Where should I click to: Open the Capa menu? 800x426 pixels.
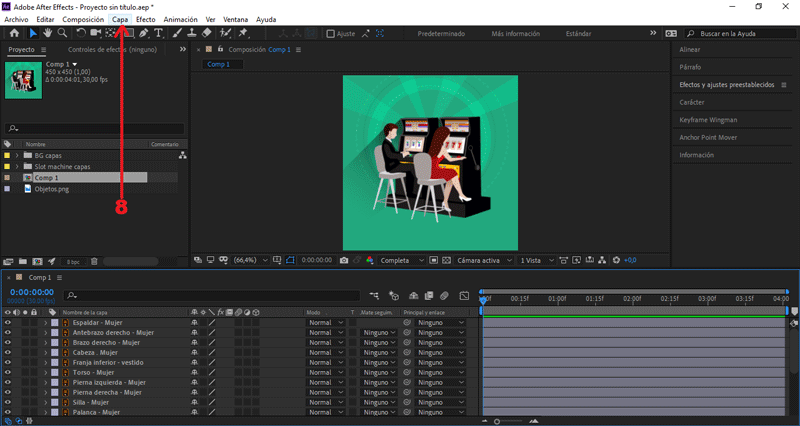click(120, 19)
